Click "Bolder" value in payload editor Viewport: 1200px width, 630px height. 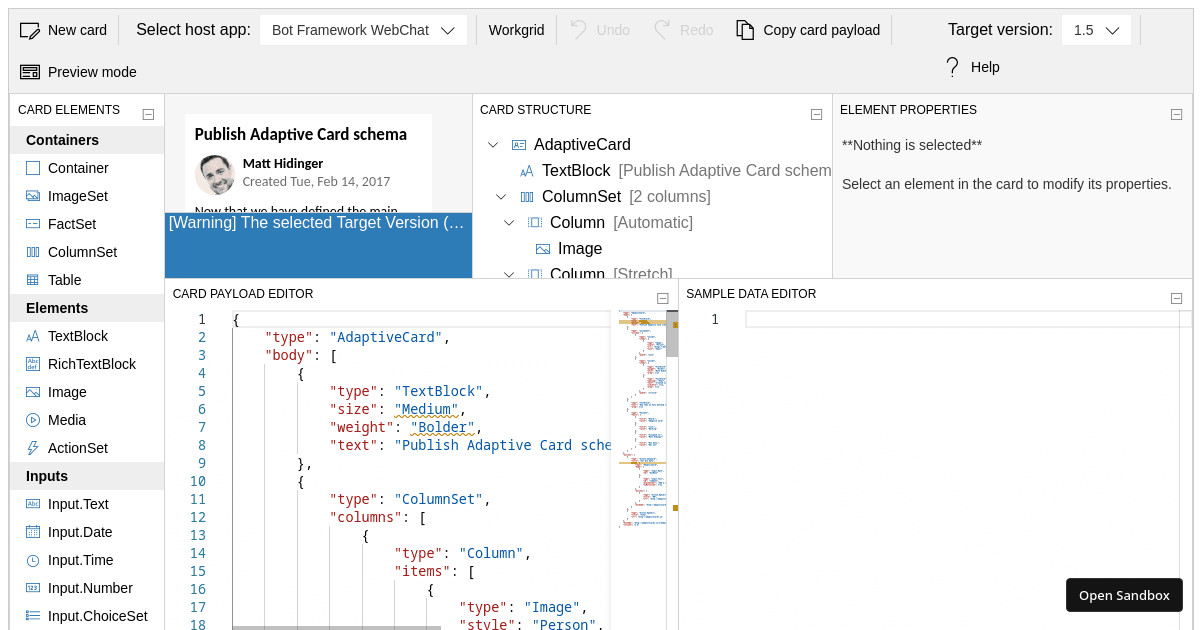(443, 427)
